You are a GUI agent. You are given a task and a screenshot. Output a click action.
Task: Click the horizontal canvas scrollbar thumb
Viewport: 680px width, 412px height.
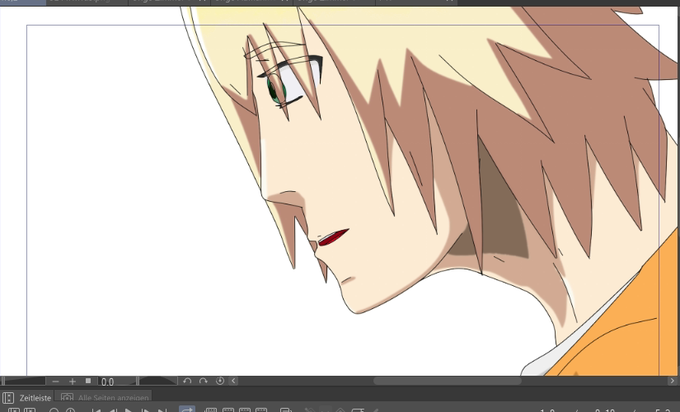point(447,381)
